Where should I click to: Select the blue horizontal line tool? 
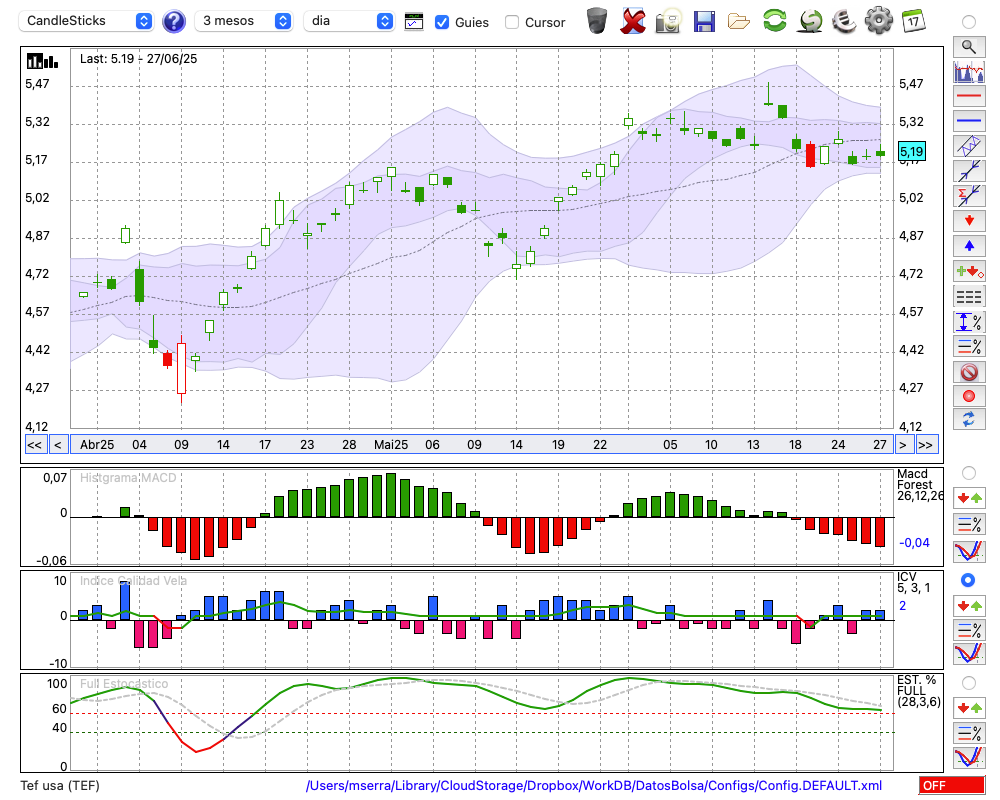pyautogui.click(x=969, y=121)
